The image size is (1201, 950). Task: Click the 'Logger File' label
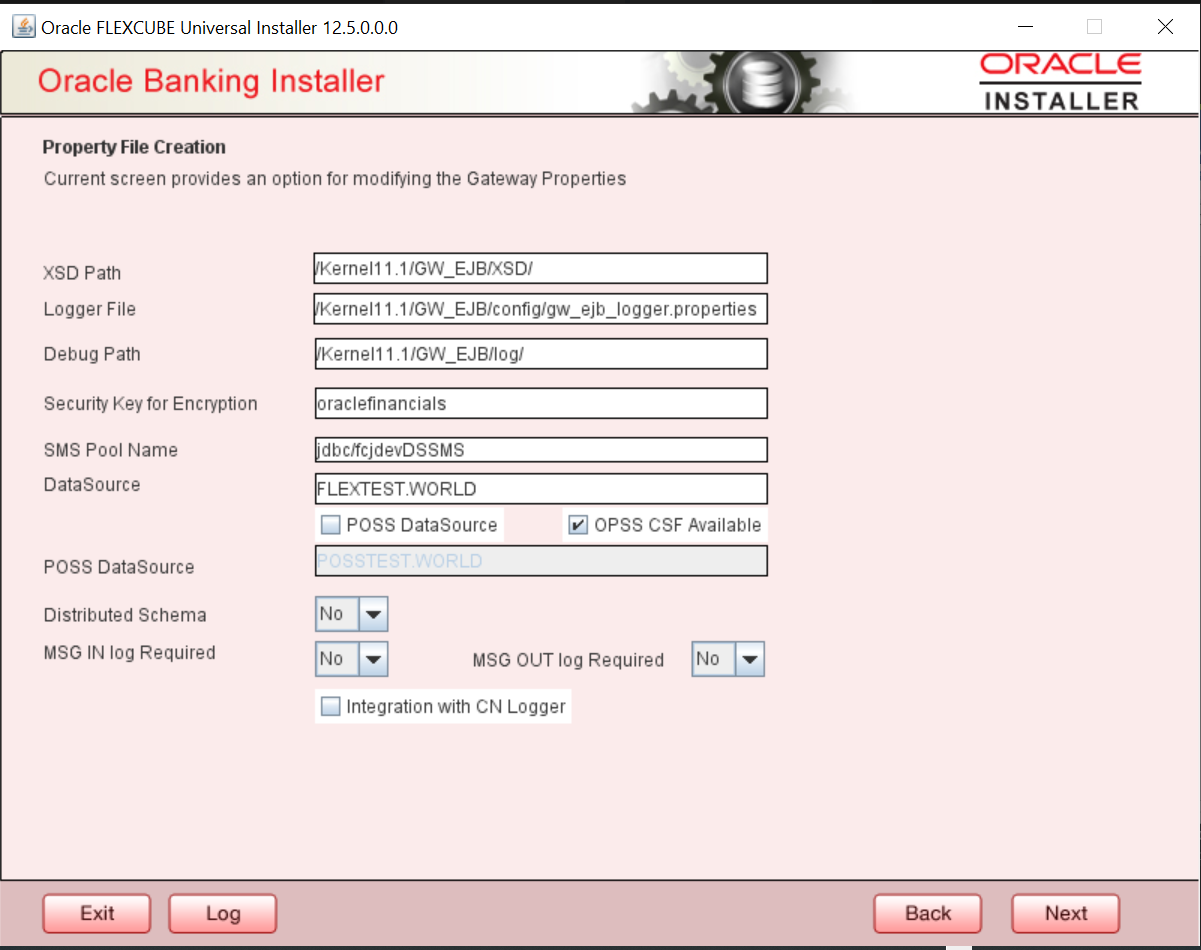pos(90,309)
